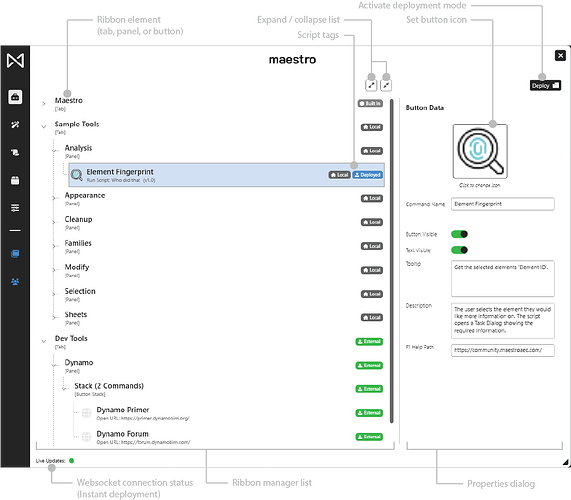Expand the Sheets panel node

tap(55, 318)
